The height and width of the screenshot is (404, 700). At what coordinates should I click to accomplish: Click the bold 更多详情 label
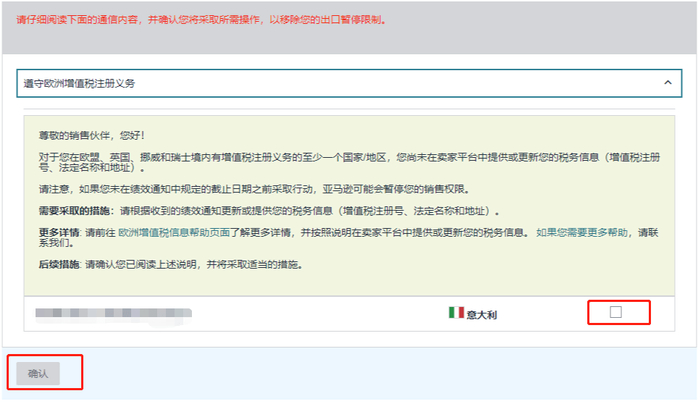59,233
